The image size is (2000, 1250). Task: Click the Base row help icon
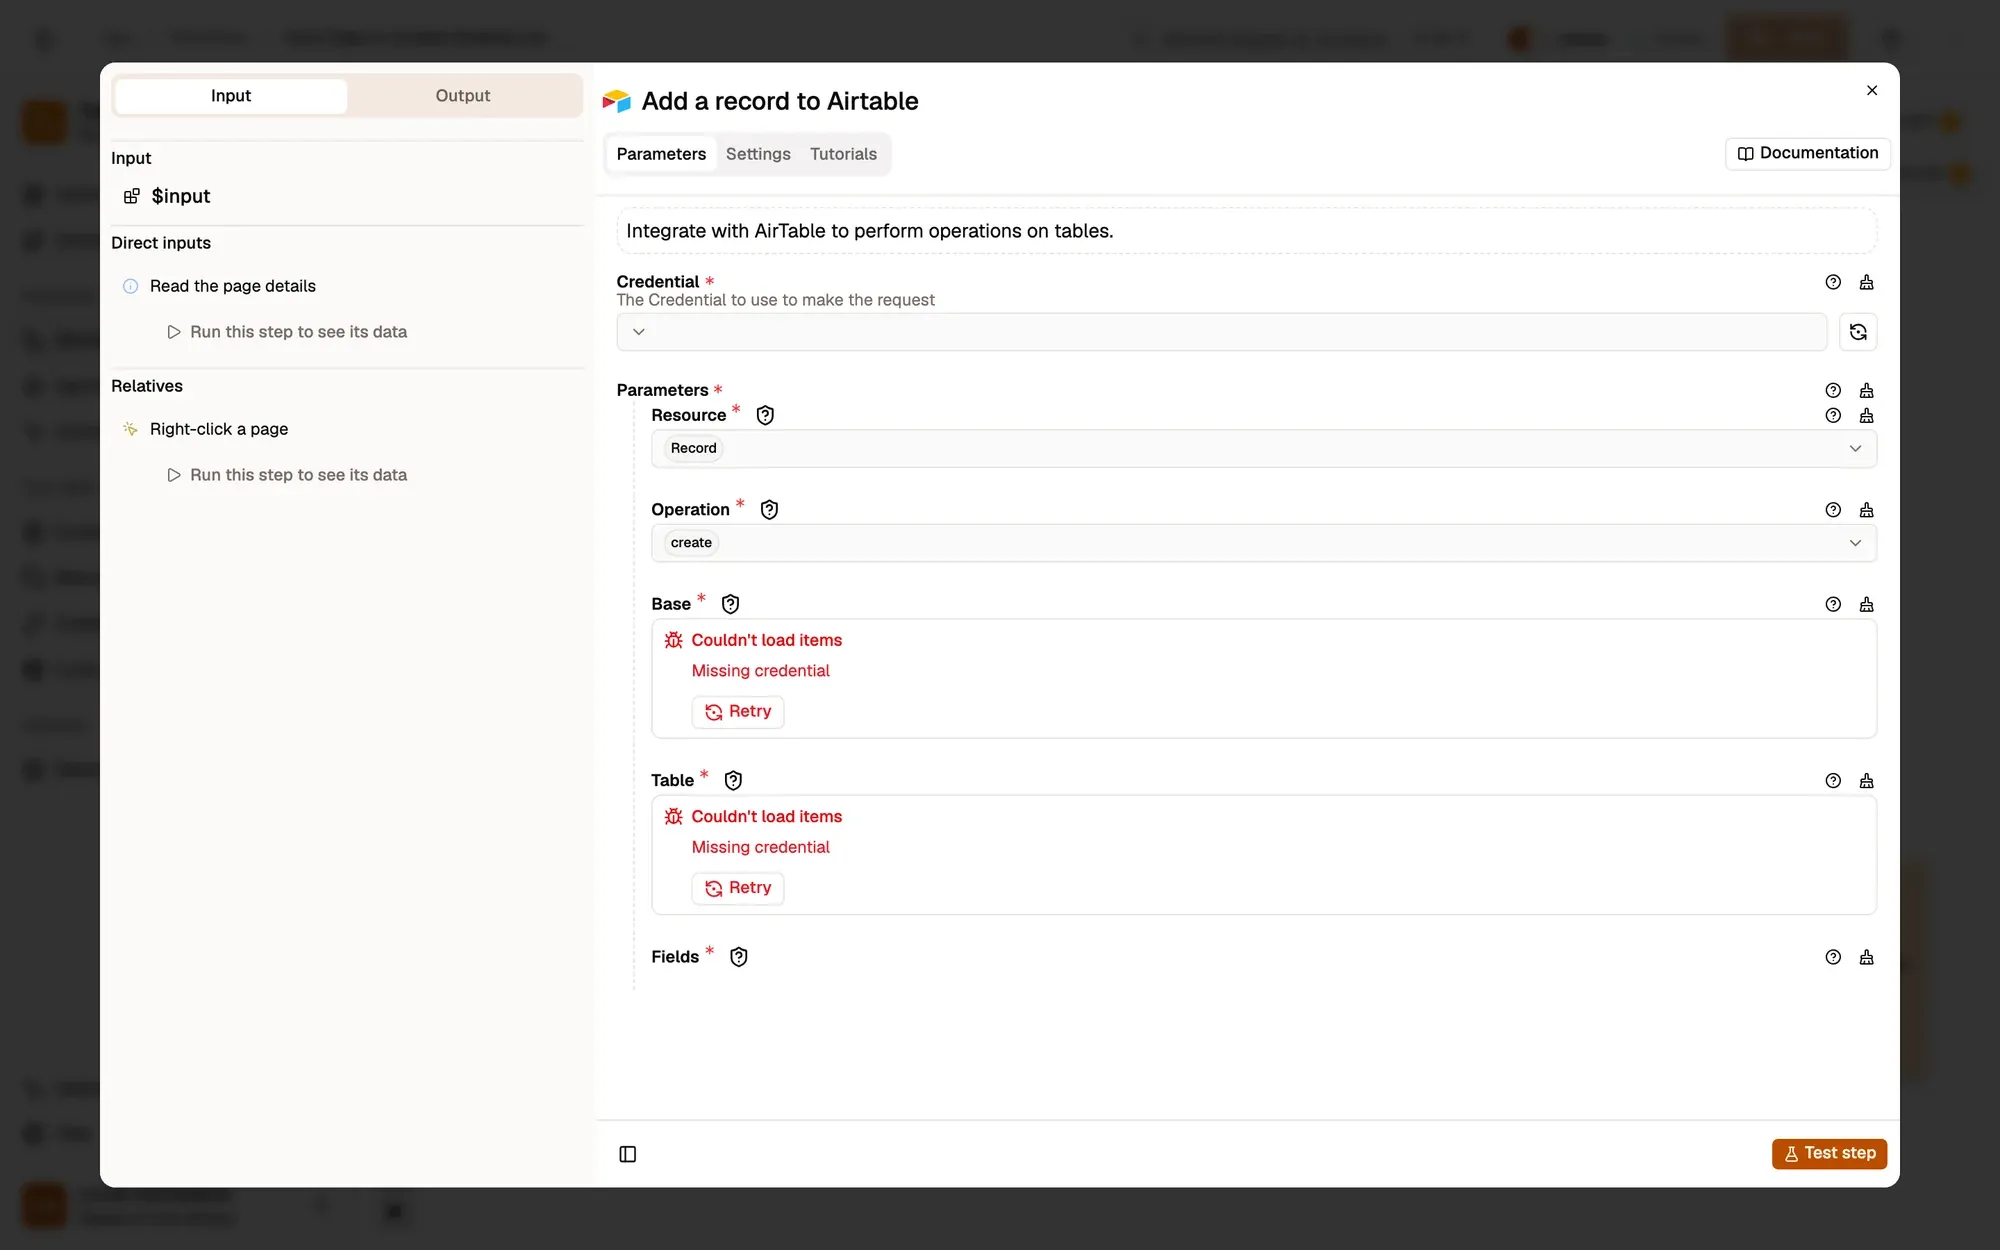tap(1833, 604)
